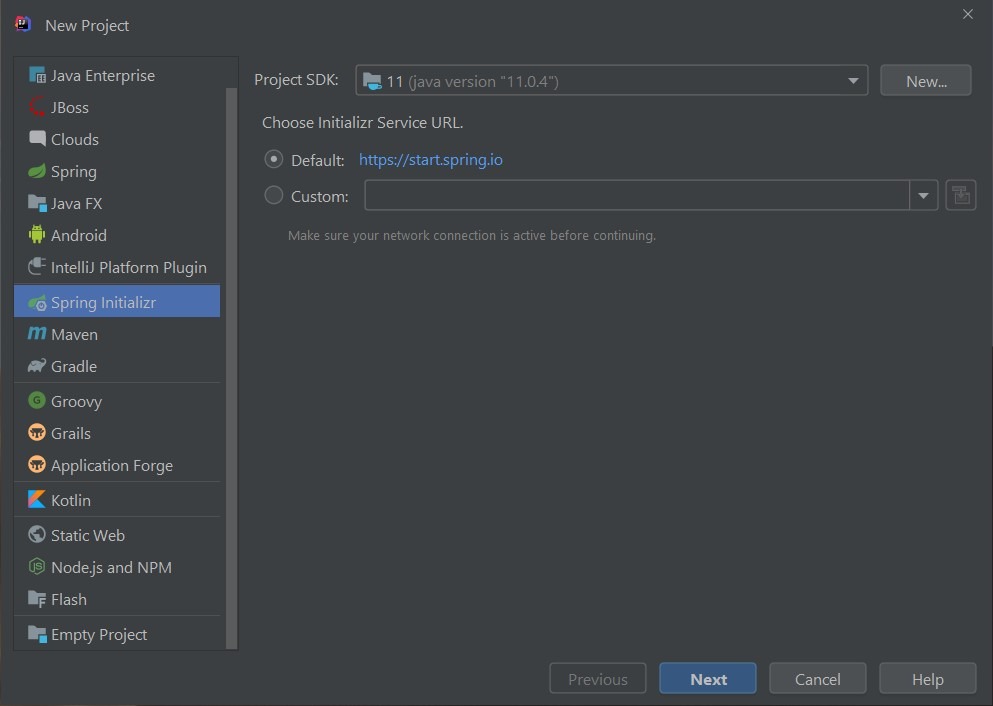Click the Gradle elephant icon
The image size is (993, 706).
tap(37, 366)
